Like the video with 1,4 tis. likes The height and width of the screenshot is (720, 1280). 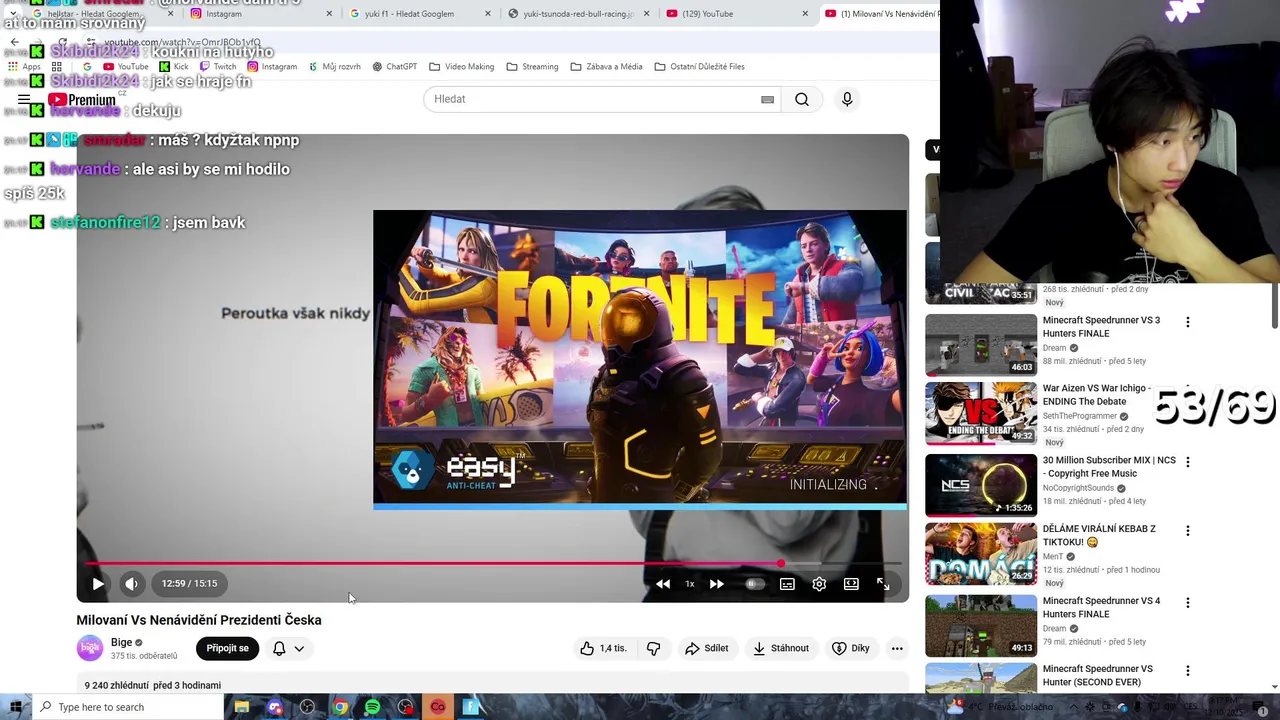(x=603, y=648)
